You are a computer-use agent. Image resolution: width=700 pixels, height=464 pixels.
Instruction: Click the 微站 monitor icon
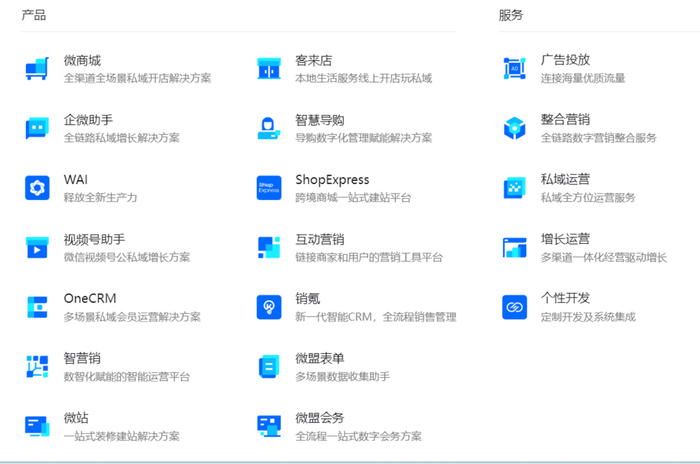(37, 426)
